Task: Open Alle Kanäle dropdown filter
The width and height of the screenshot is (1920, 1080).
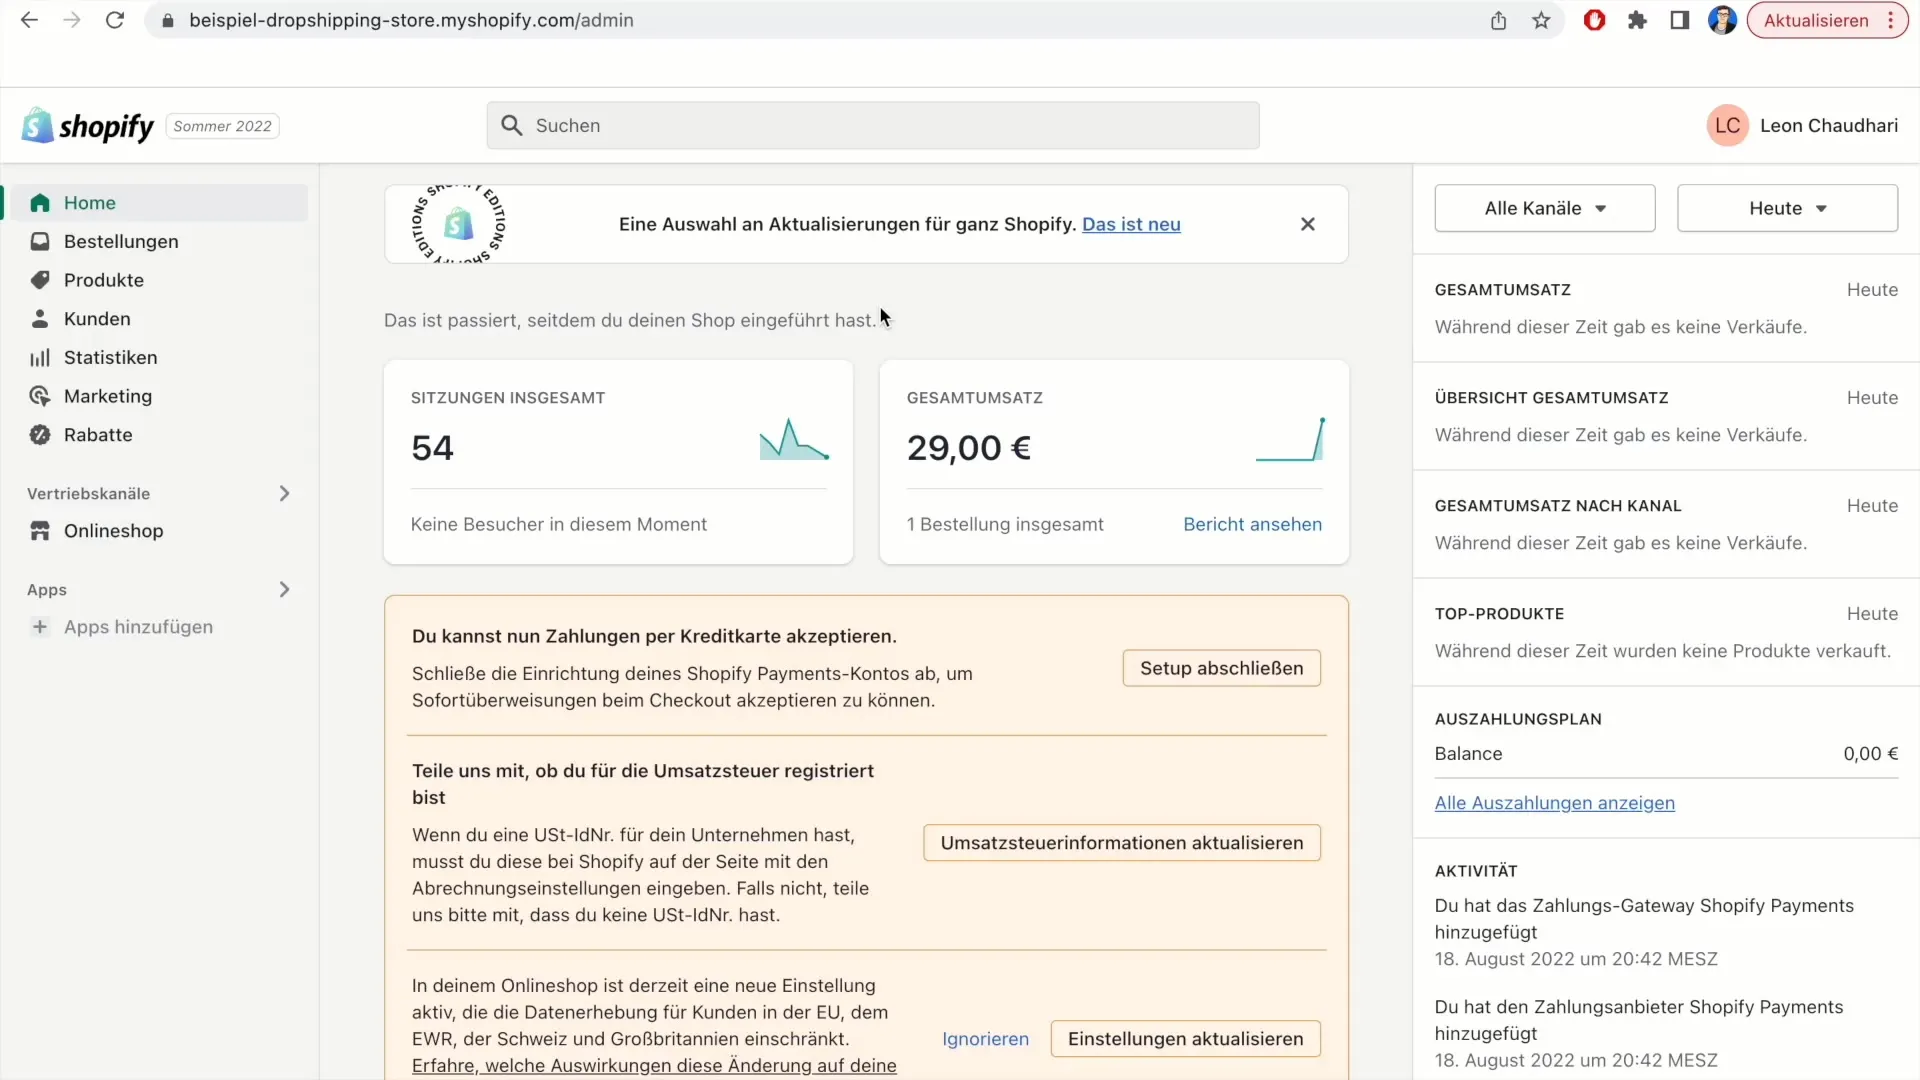Action: [1544, 207]
